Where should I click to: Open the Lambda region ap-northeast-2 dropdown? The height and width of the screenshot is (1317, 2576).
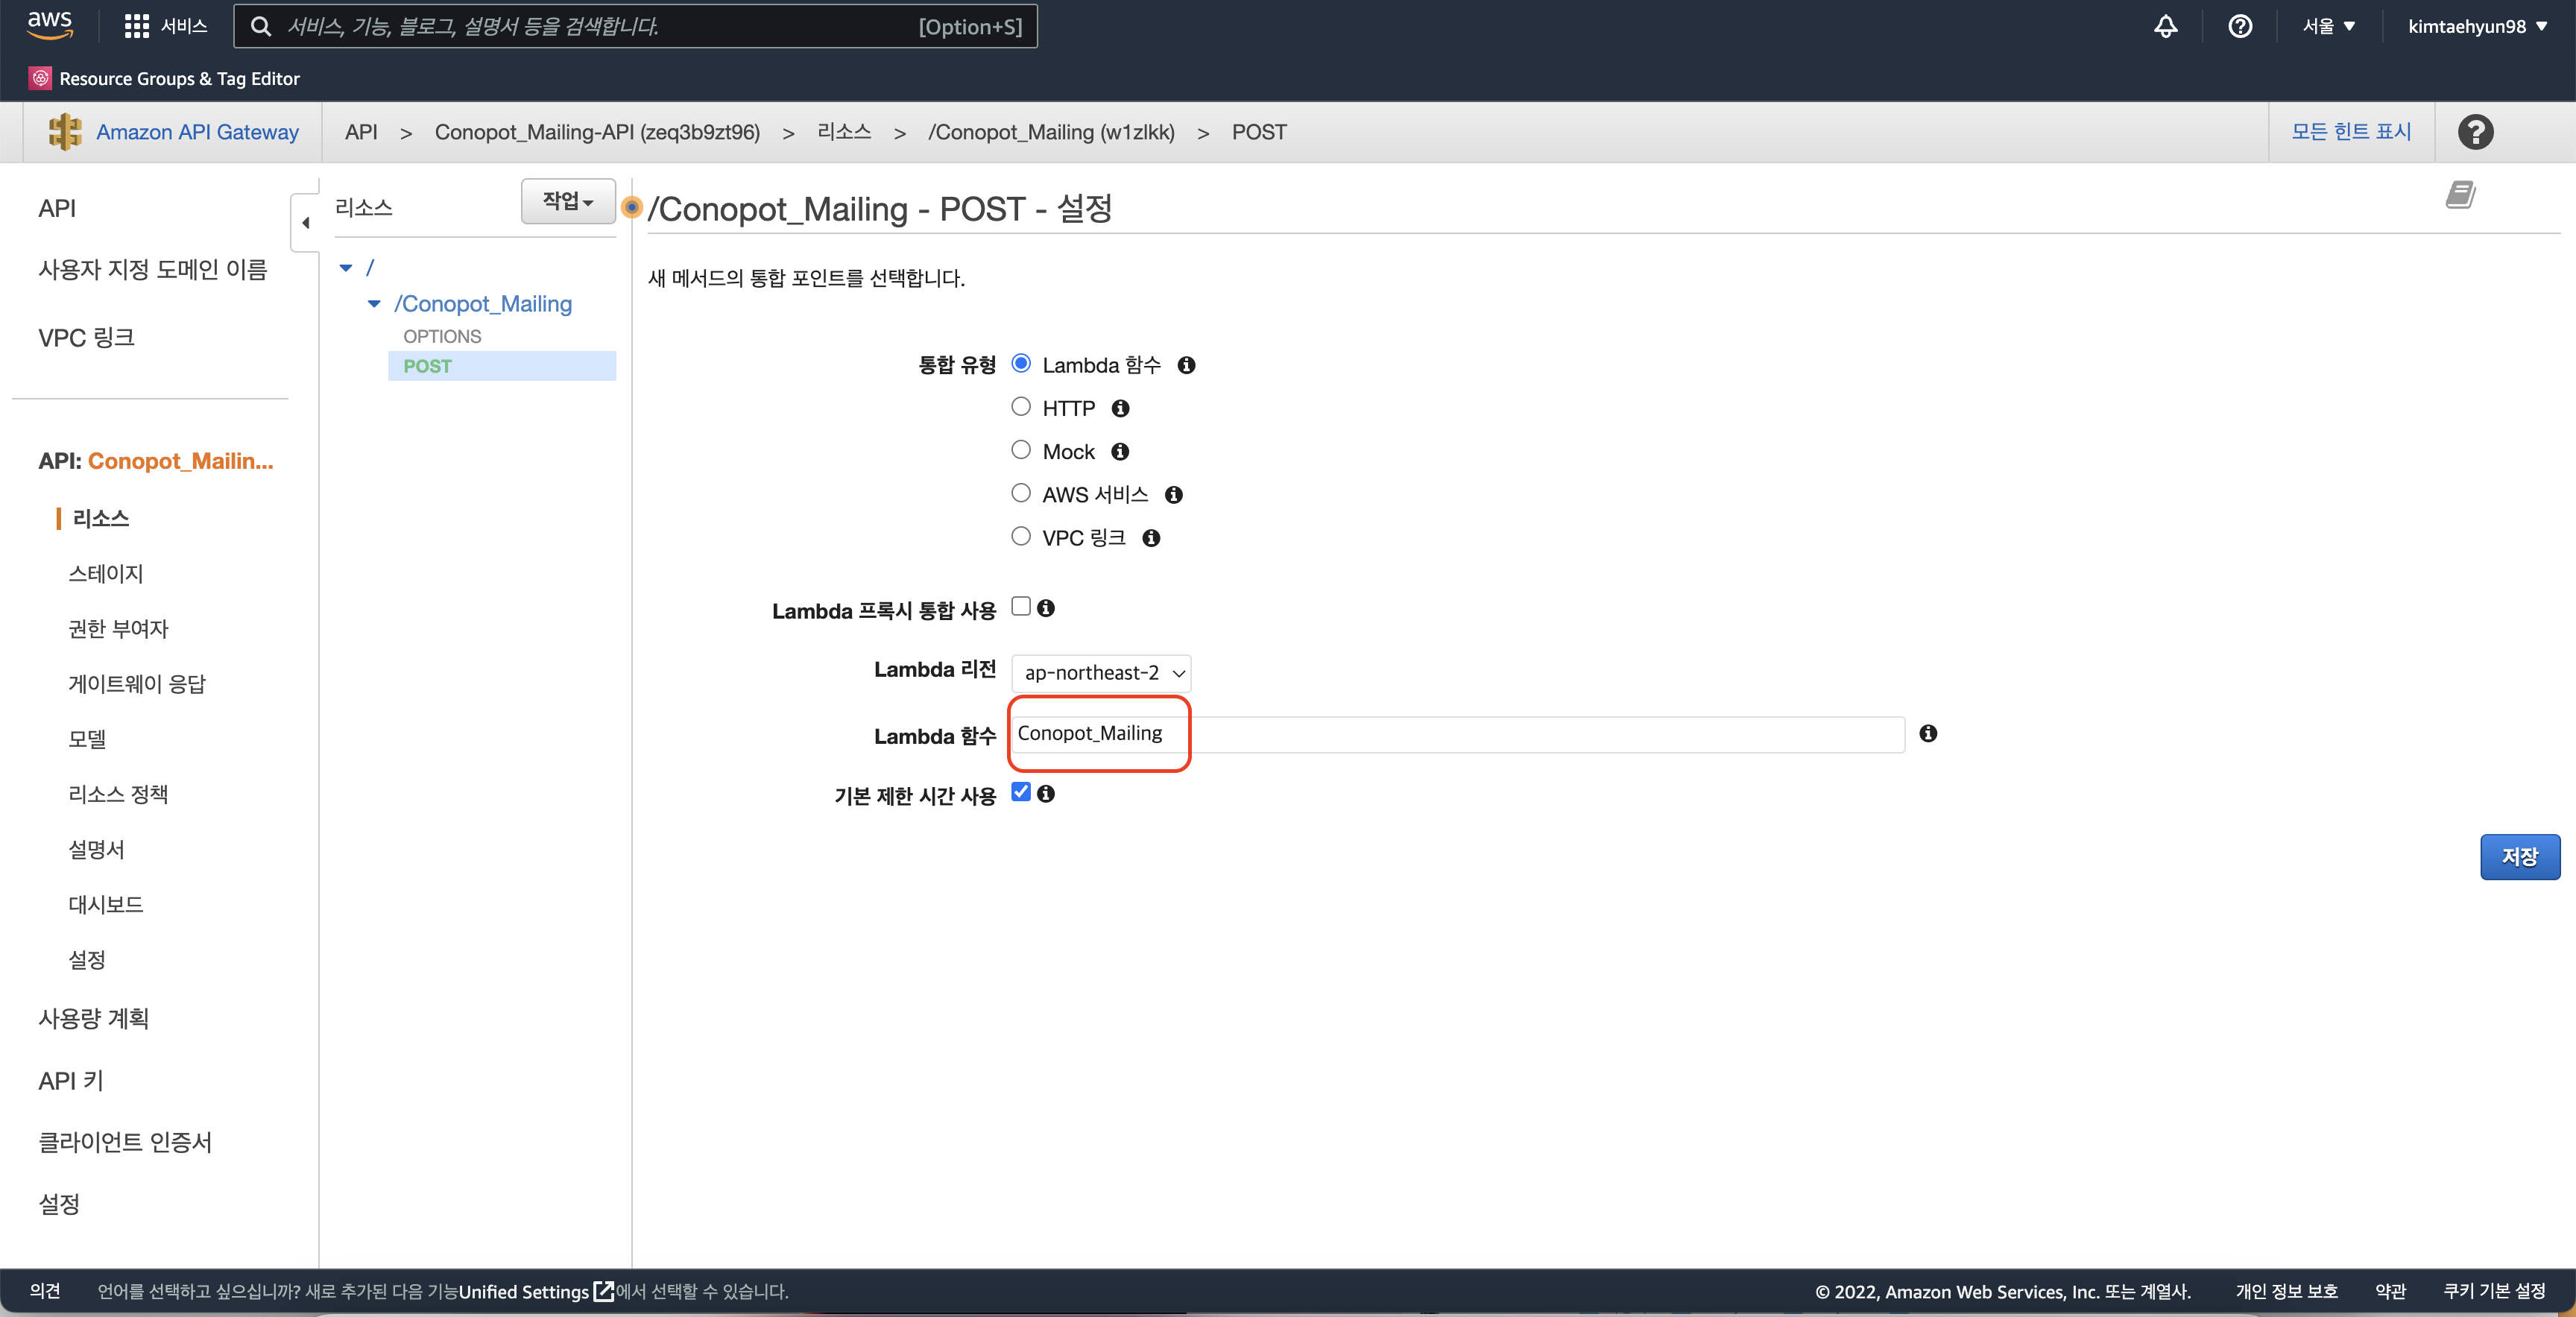click(1100, 673)
